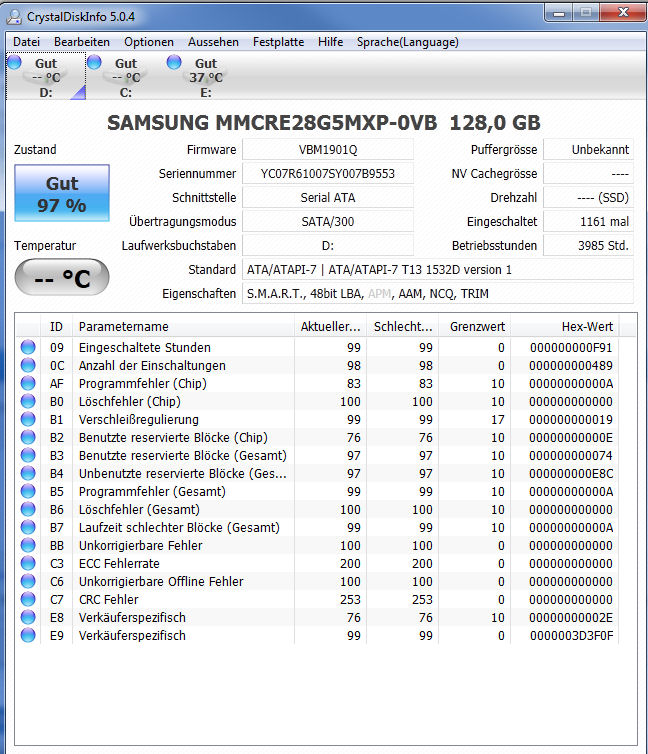Click the Eingeschaltet field 1161 mal
The image size is (648, 754).
588,222
